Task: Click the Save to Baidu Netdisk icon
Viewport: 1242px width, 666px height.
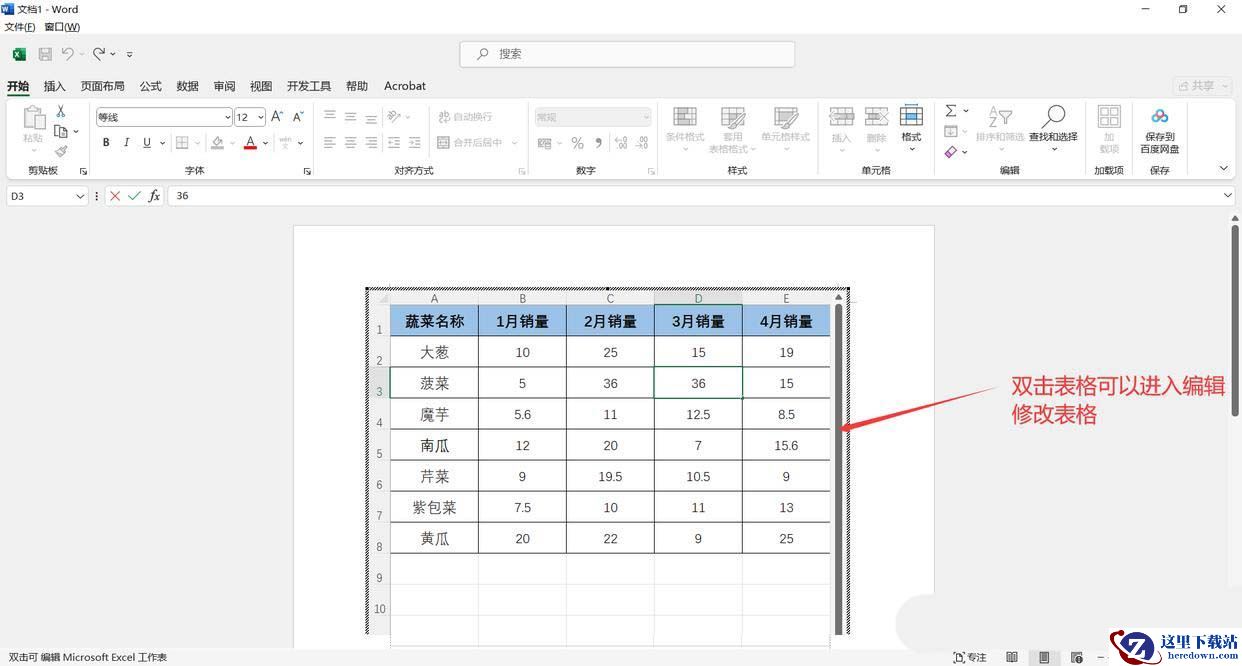Action: pos(1159,116)
